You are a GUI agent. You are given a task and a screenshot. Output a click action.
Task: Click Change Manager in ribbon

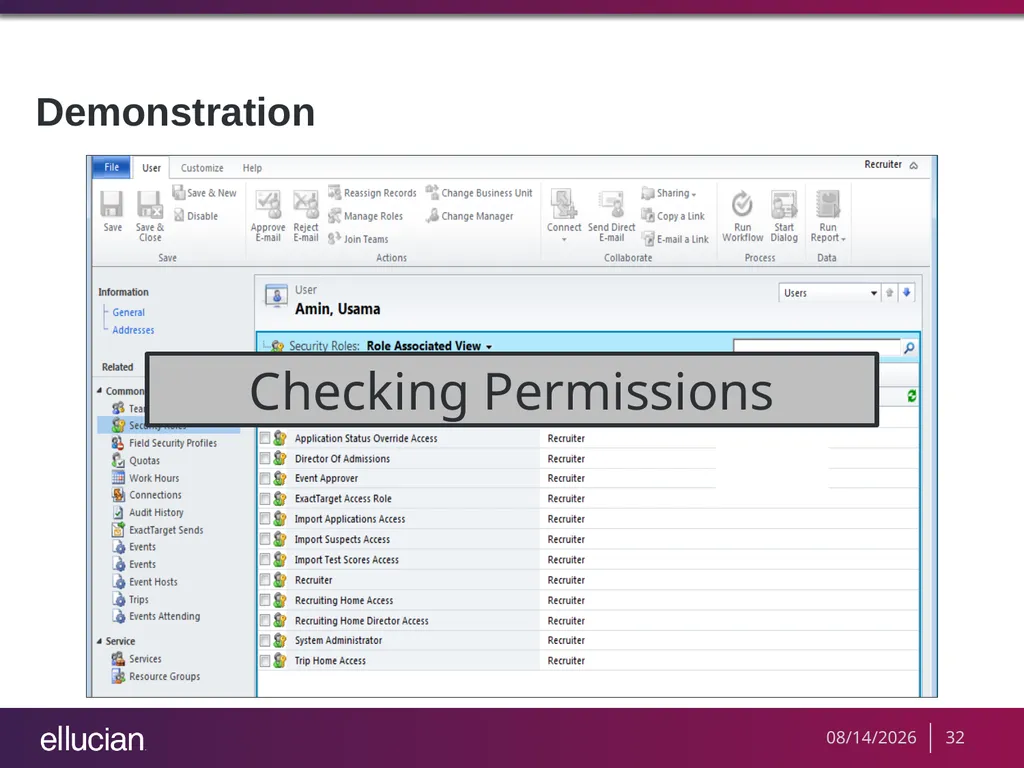pos(470,216)
